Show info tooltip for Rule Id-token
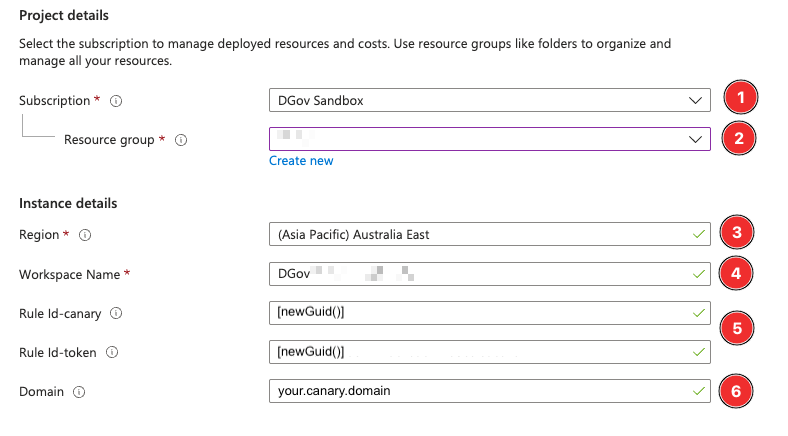 pyautogui.click(x=112, y=352)
